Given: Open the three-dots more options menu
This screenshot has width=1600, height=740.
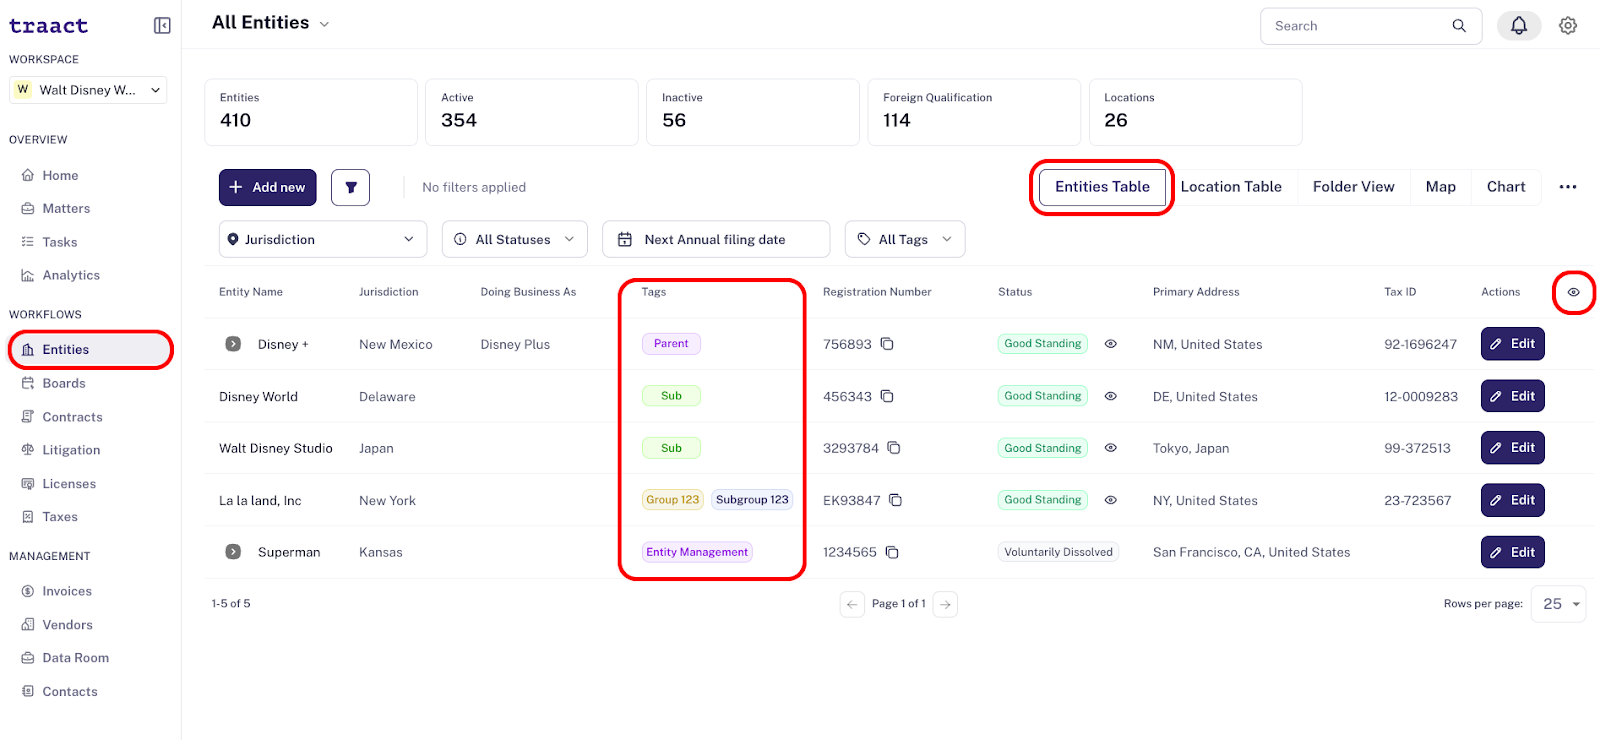Looking at the screenshot, I should tap(1568, 187).
